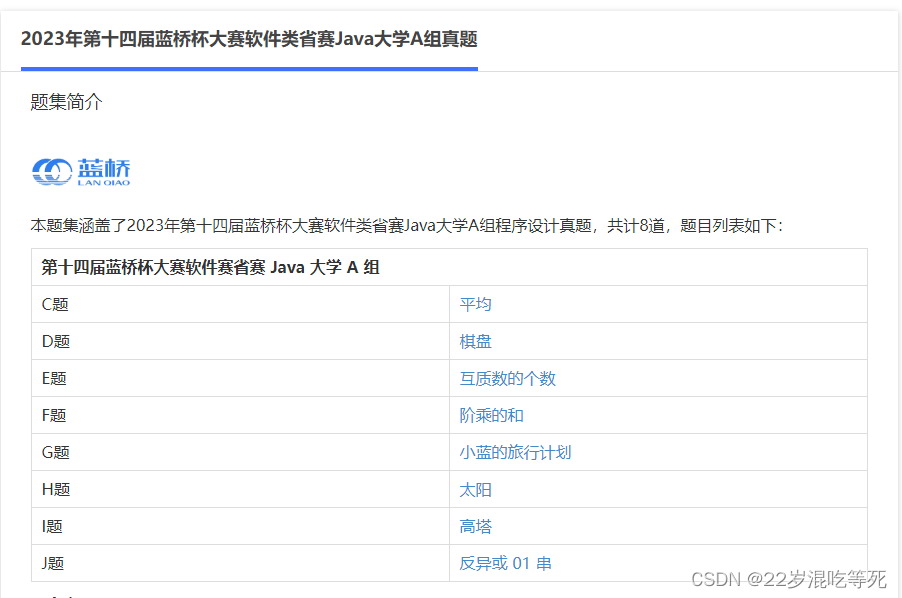The width and height of the screenshot is (902, 598).
Task: Click the 蓝桥 LAN QIAO logo
Action: pyautogui.click(x=81, y=171)
